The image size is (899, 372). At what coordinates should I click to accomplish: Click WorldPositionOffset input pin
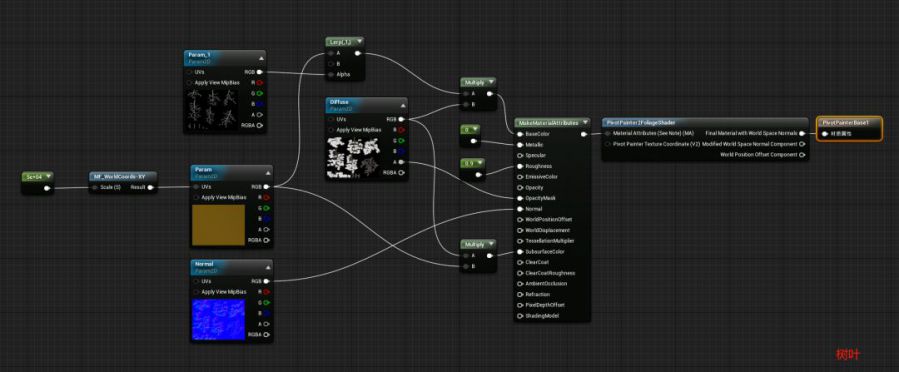pos(520,219)
